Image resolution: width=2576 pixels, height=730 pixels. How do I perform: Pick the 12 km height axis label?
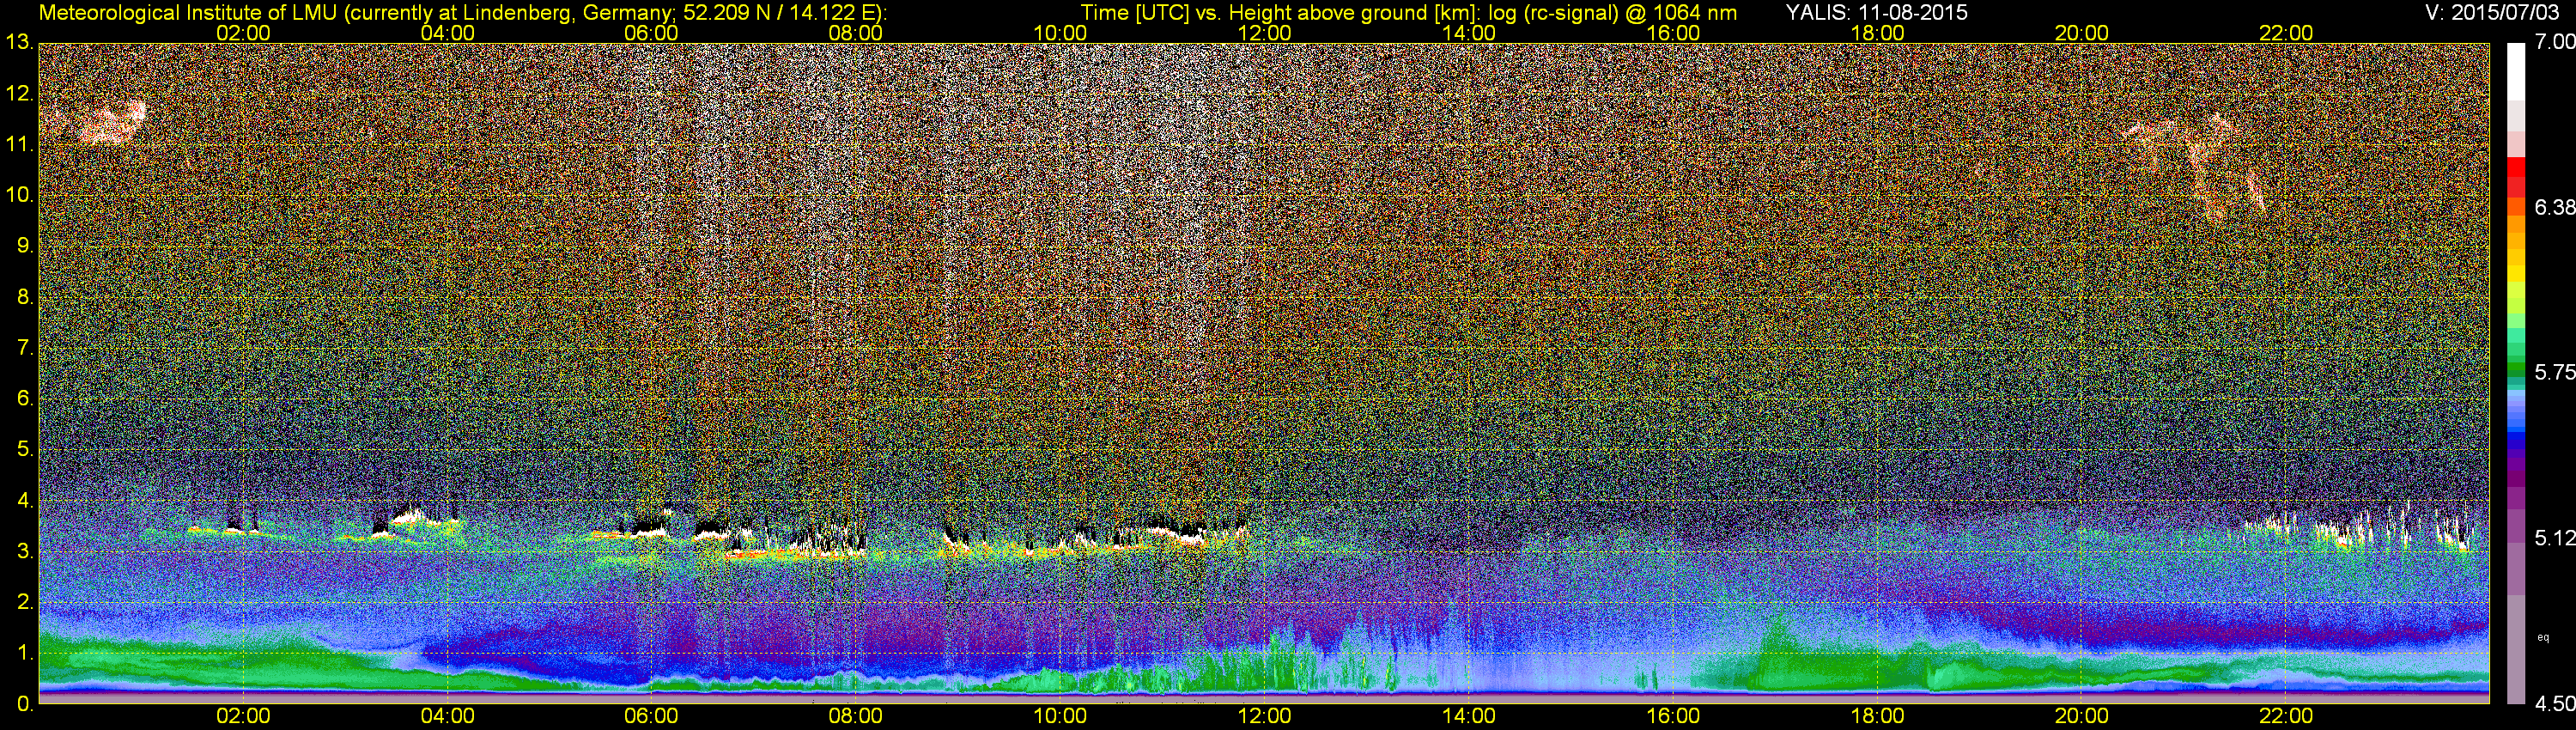point(18,94)
